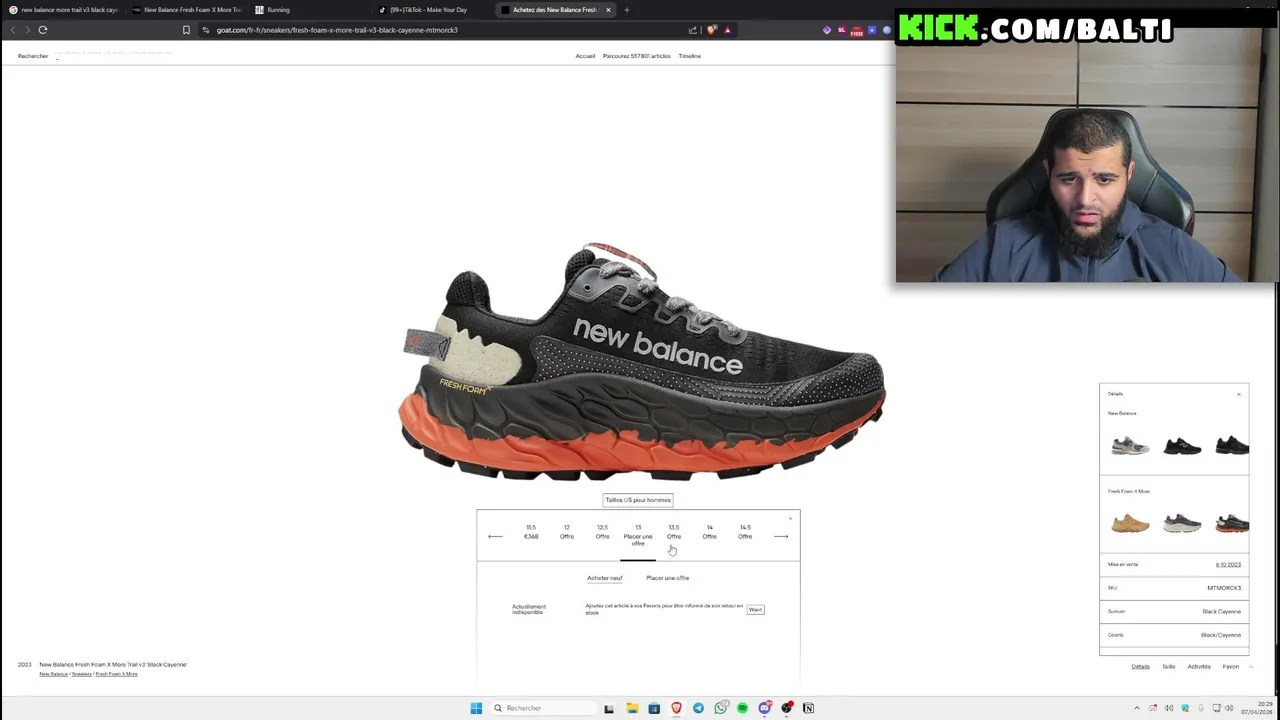The height and width of the screenshot is (720, 1280).
Task: Open Telegram from the taskbar
Action: (x=698, y=708)
